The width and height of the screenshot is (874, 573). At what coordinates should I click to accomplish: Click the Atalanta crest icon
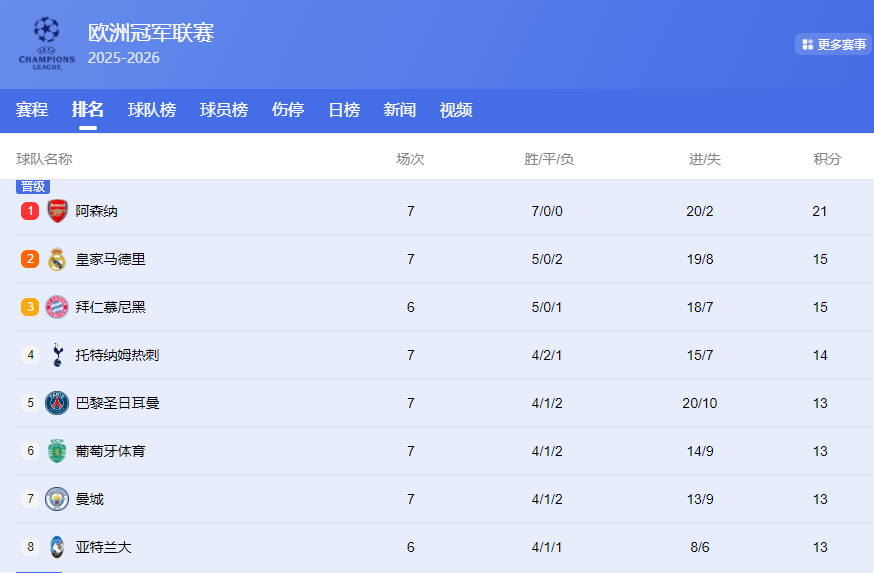tap(57, 547)
